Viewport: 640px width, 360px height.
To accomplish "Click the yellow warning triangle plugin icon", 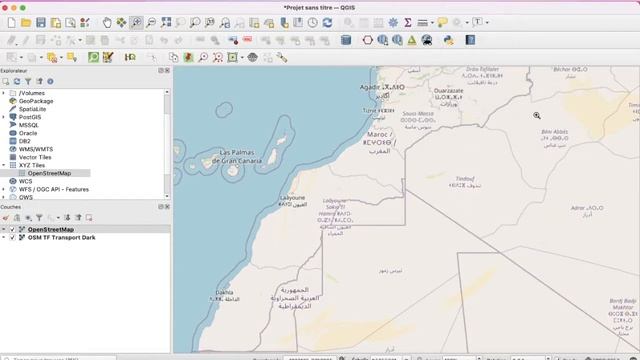I will (412, 40).
